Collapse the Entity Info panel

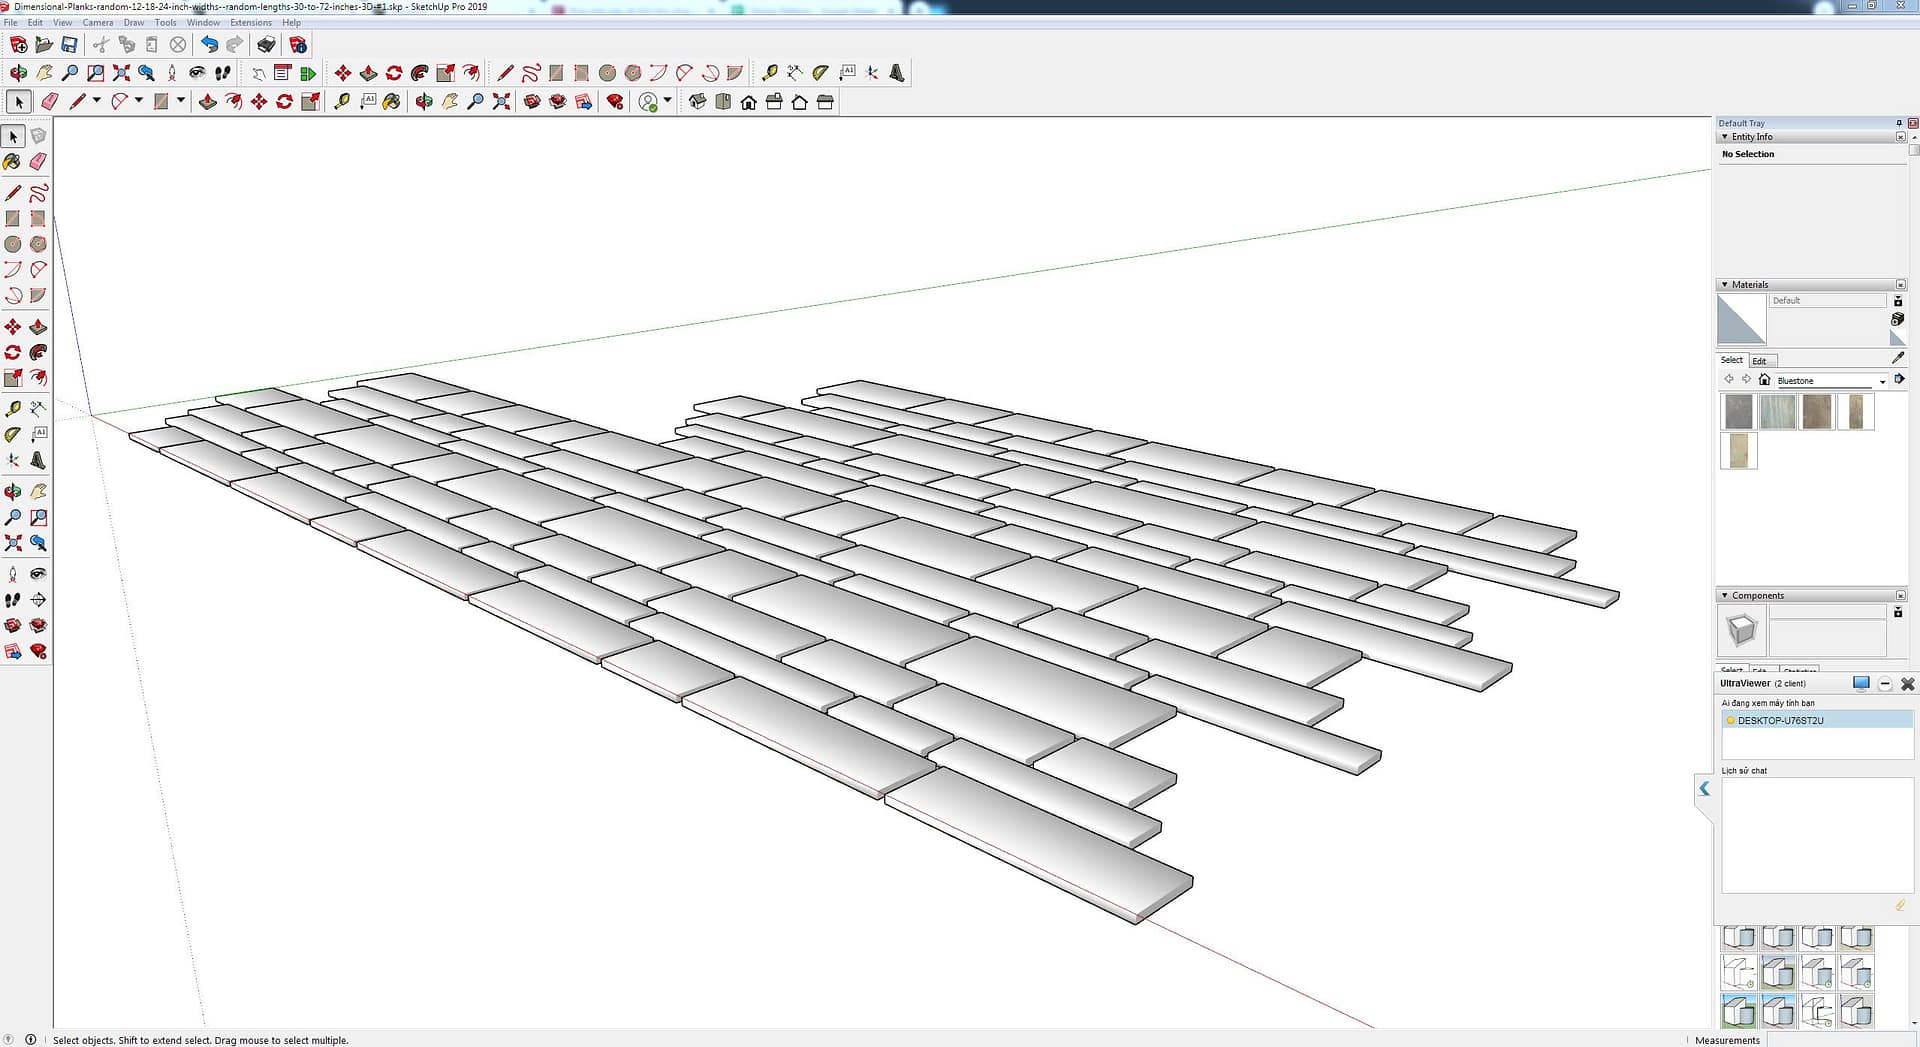coord(1724,137)
